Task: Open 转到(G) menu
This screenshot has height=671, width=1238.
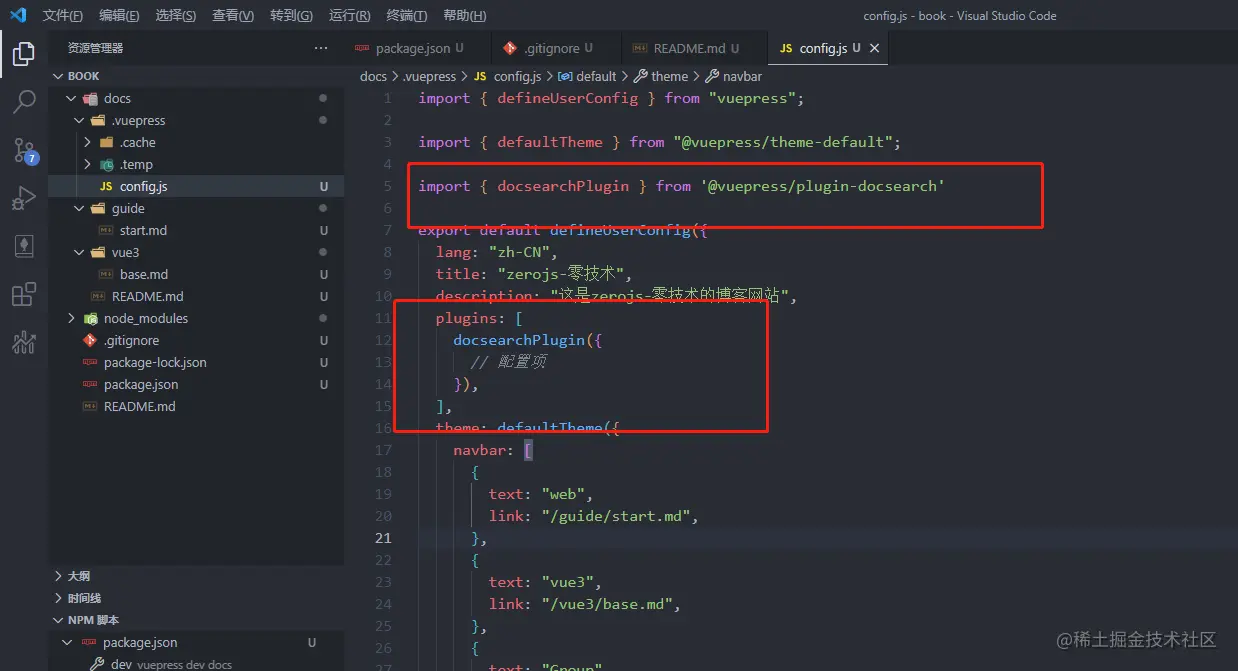Action: [x=291, y=15]
